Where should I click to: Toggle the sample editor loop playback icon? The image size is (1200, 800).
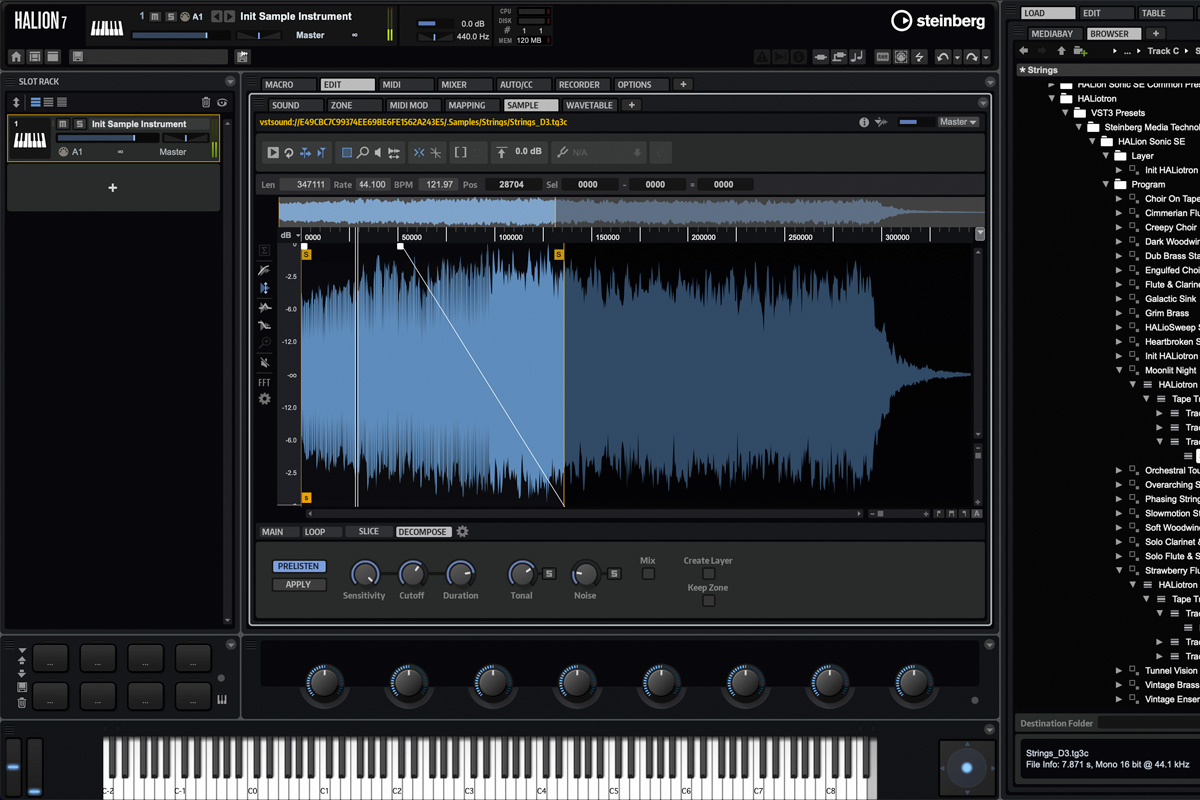pyautogui.click(x=289, y=153)
